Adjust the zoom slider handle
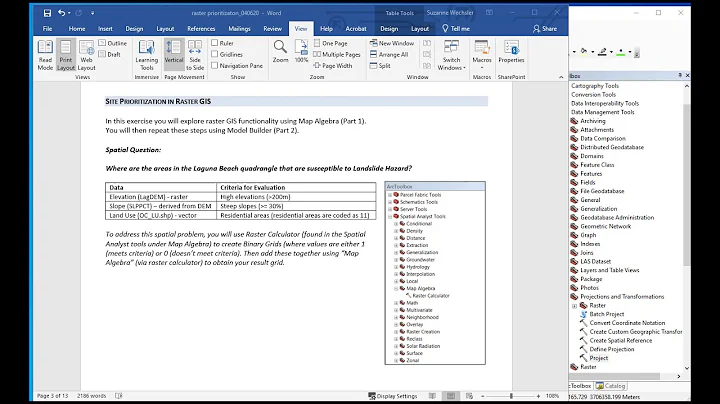The width and height of the screenshot is (720, 404). [x=511, y=396]
